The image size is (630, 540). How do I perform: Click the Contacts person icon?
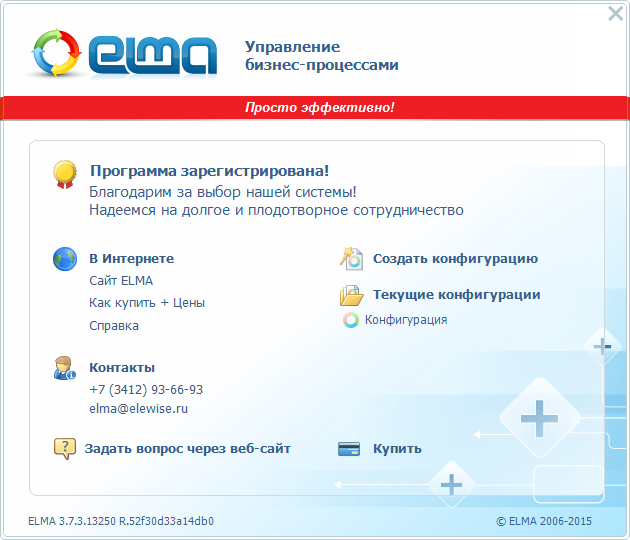65,368
